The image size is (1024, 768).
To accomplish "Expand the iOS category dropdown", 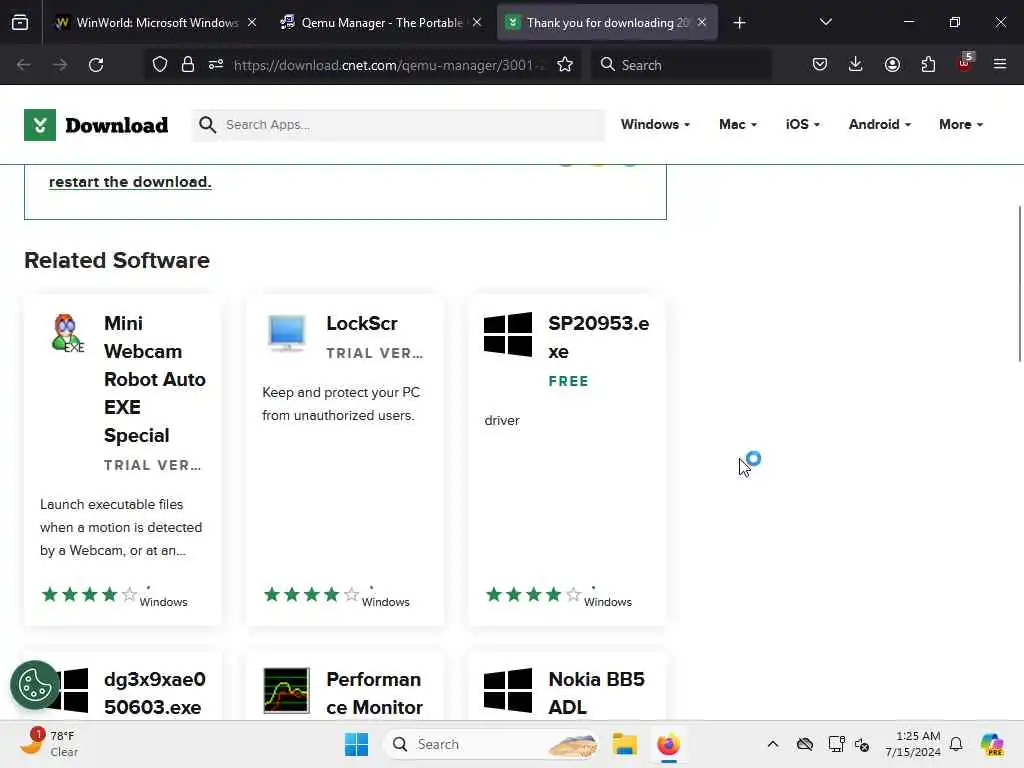I will click(x=803, y=124).
